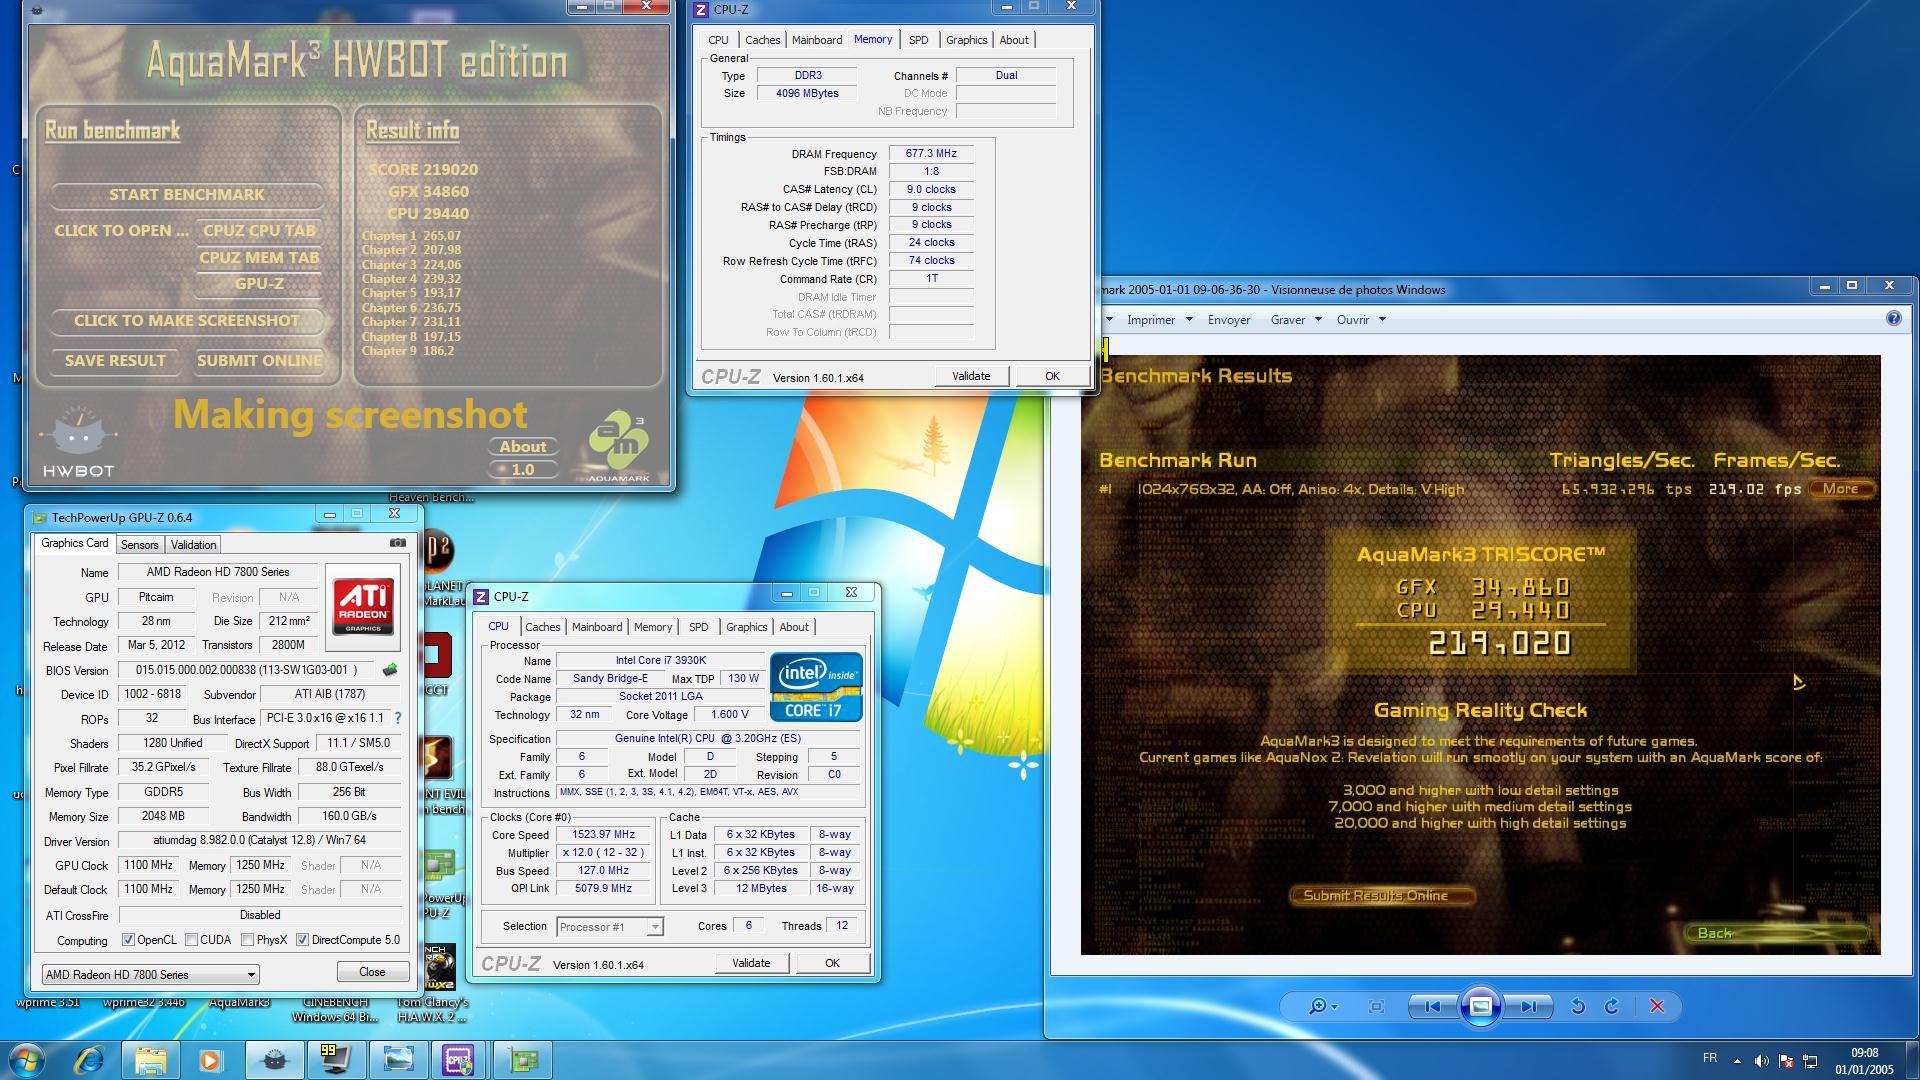Click the BIOS save chip icon in GPU-Z
The width and height of the screenshot is (1920, 1080).
(390, 670)
